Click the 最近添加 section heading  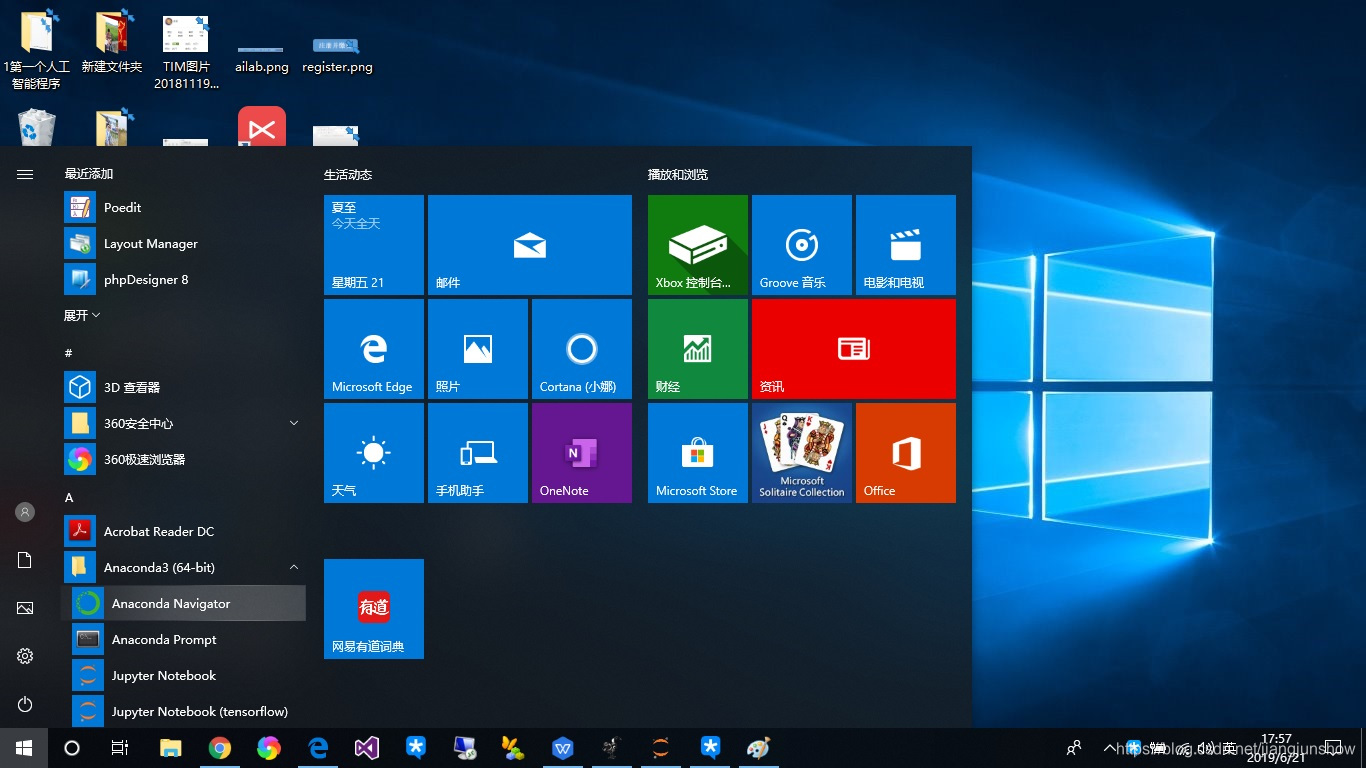point(89,174)
